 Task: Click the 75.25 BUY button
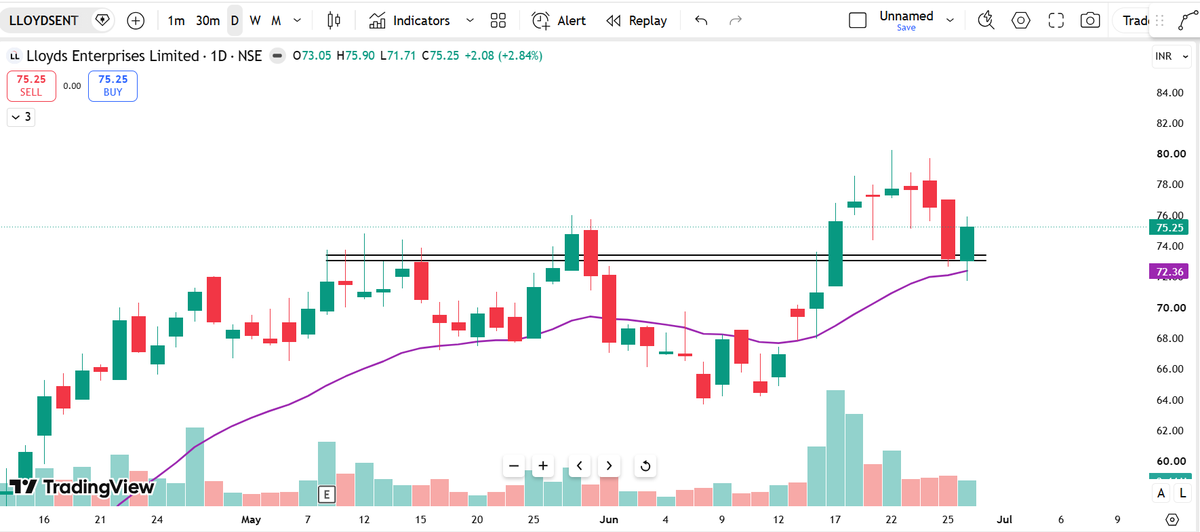tap(113, 85)
